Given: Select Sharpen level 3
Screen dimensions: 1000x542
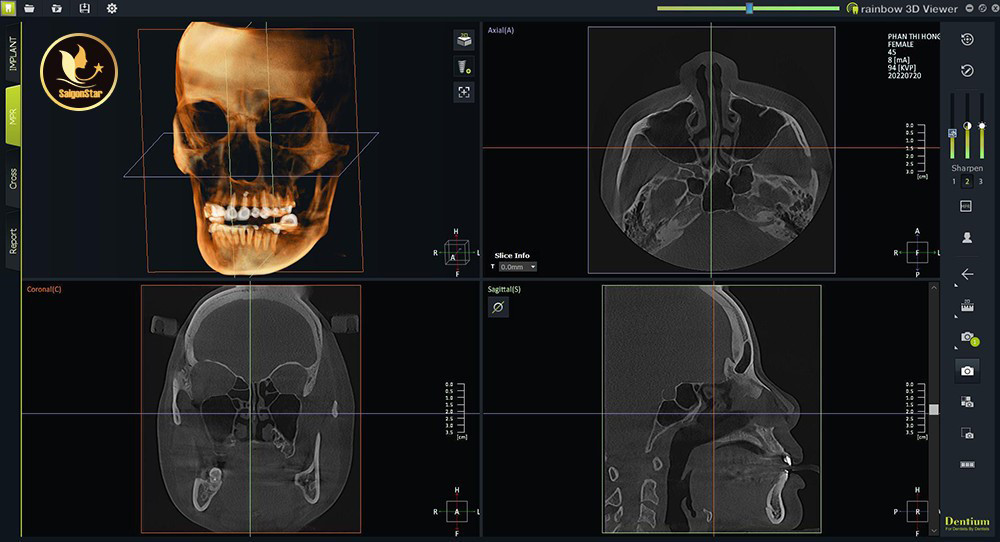Looking at the screenshot, I should (980, 181).
